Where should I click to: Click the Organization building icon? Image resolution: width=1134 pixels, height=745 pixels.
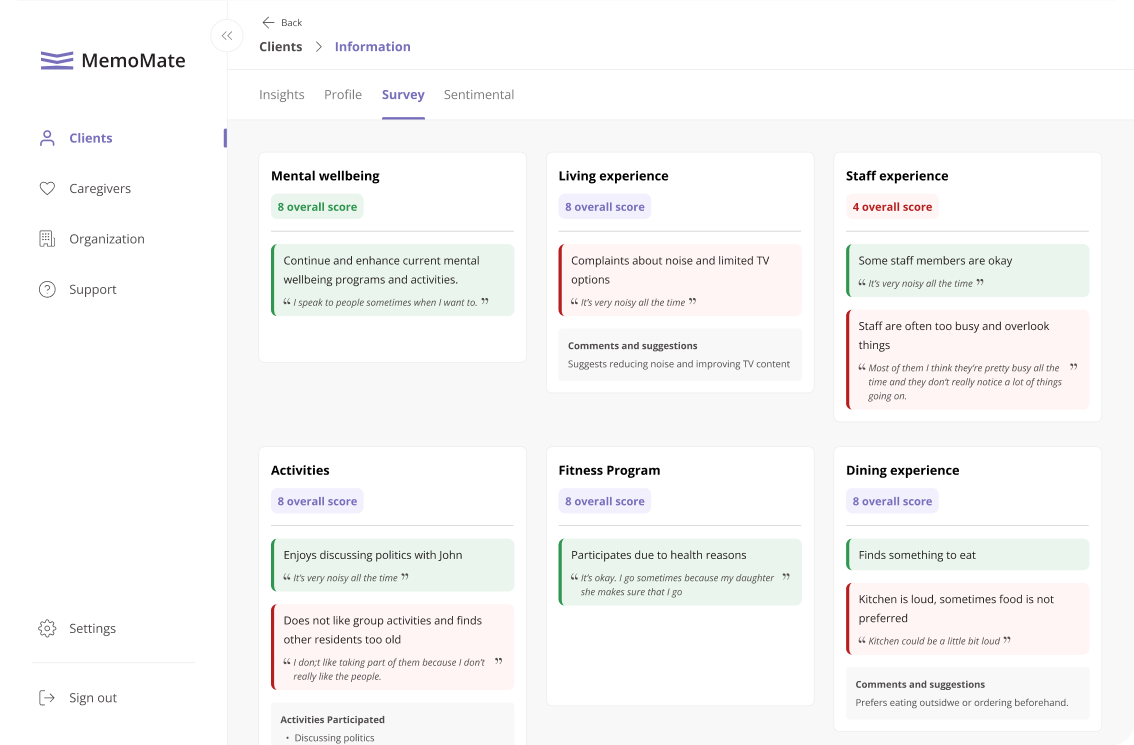click(x=47, y=239)
